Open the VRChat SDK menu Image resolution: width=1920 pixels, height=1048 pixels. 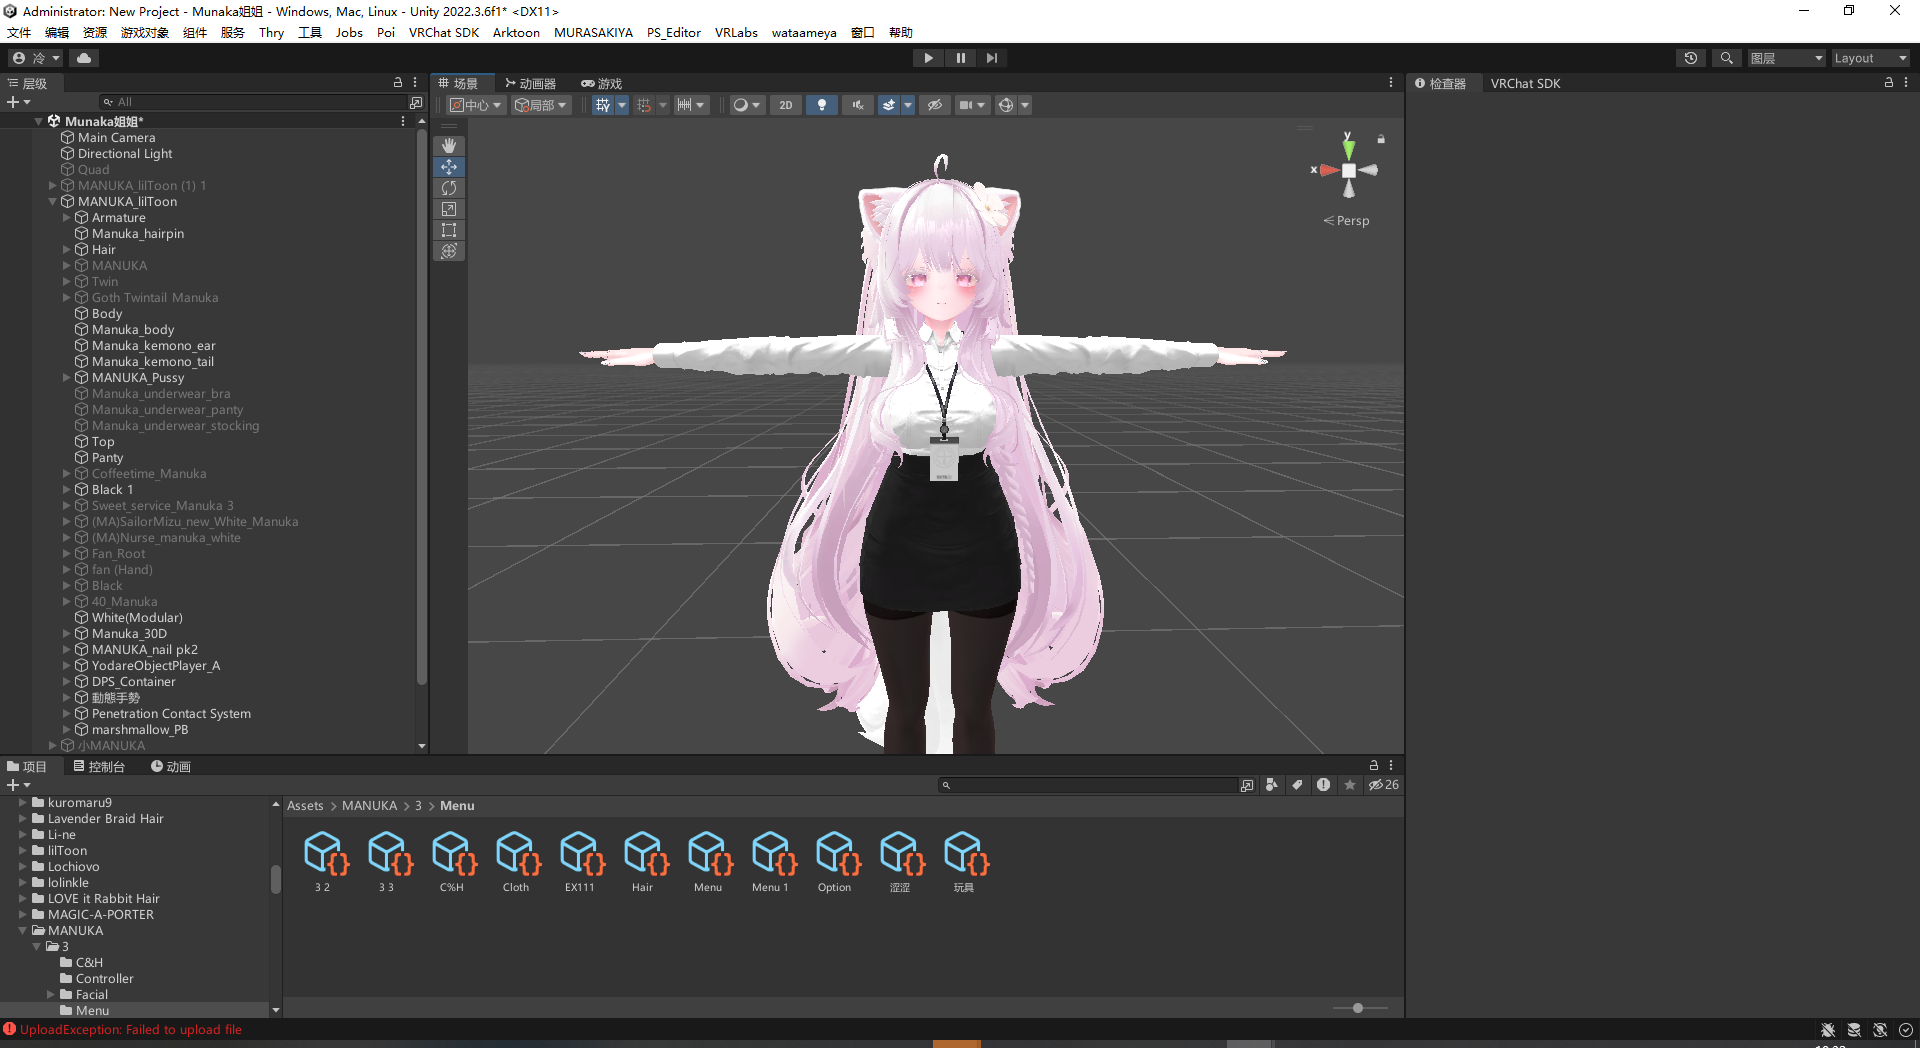[x=444, y=32]
